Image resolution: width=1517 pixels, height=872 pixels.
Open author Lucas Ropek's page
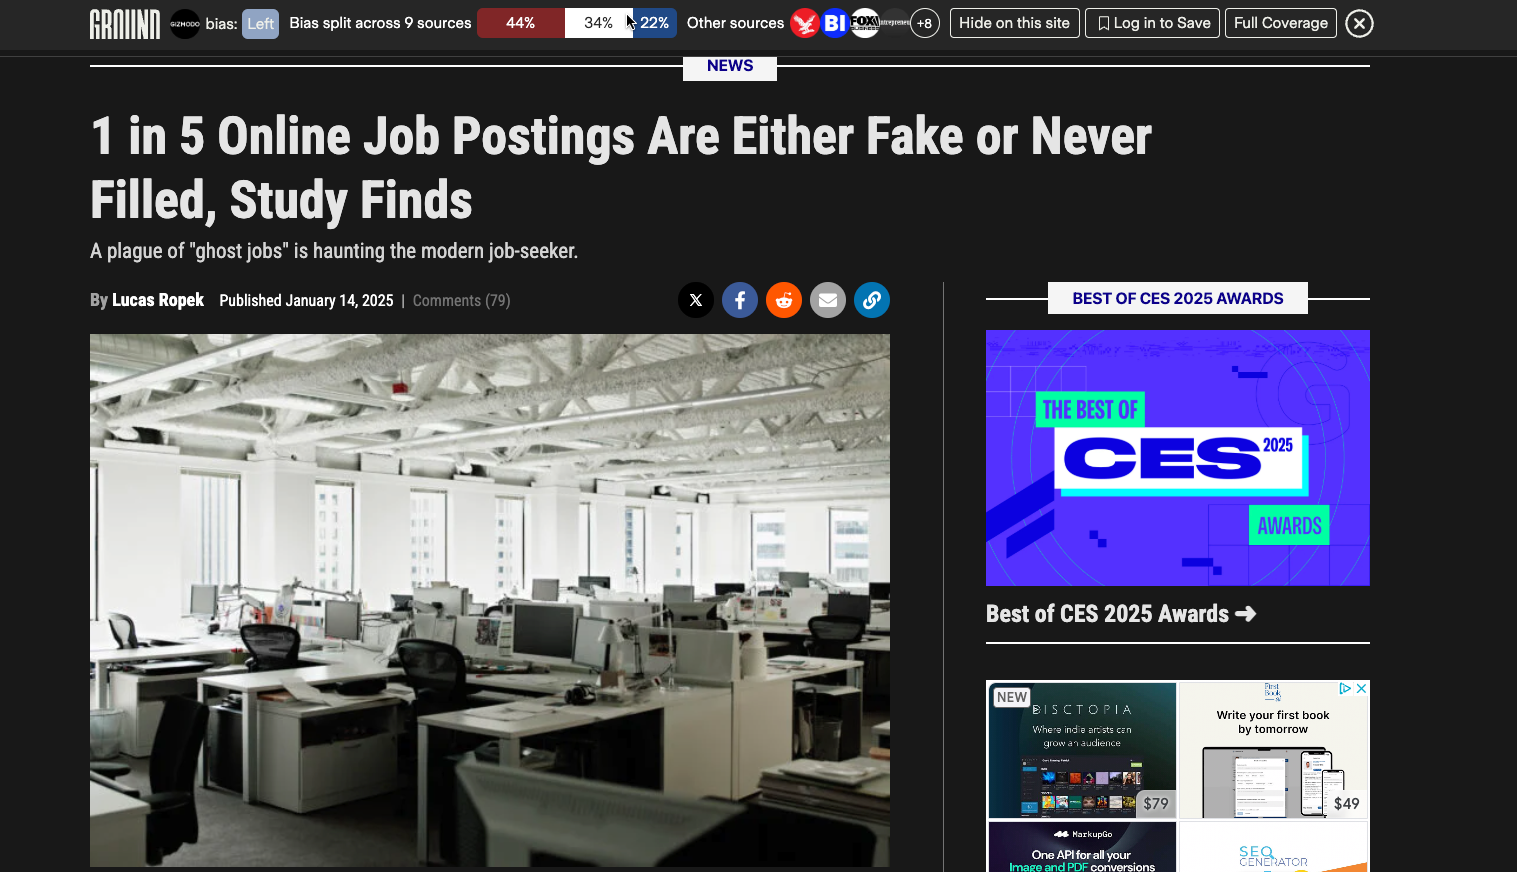point(158,300)
